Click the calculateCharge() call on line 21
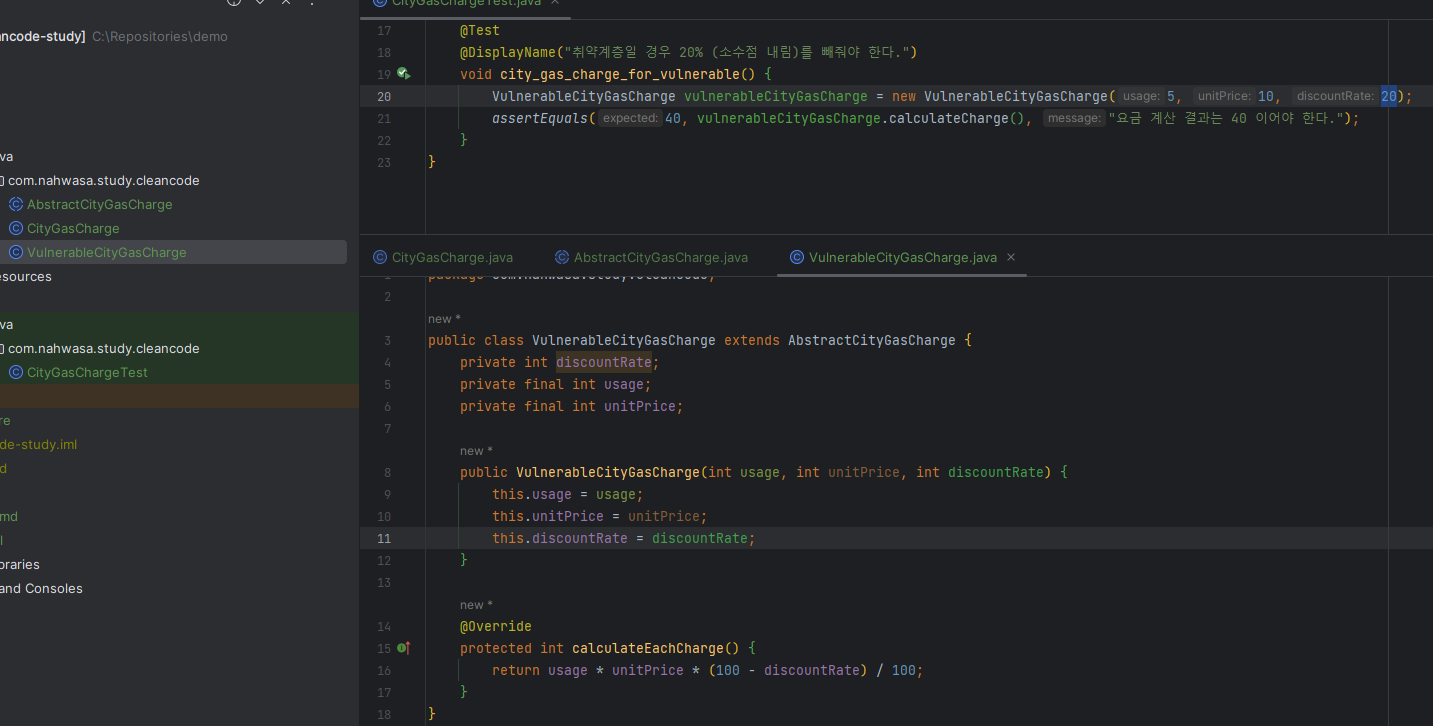The height and width of the screenshot is (726, 1433). point(957,118)
